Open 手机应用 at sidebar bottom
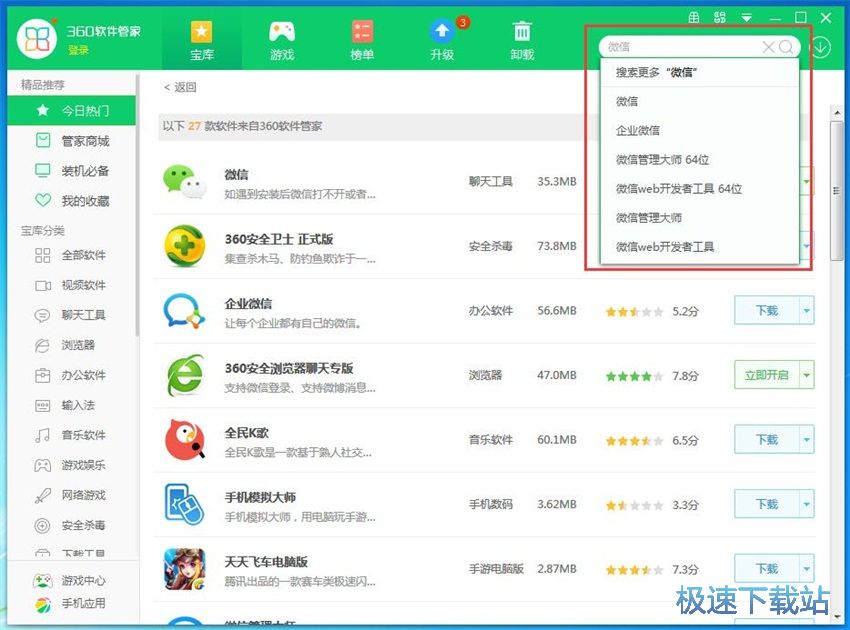 coord(72,603)
